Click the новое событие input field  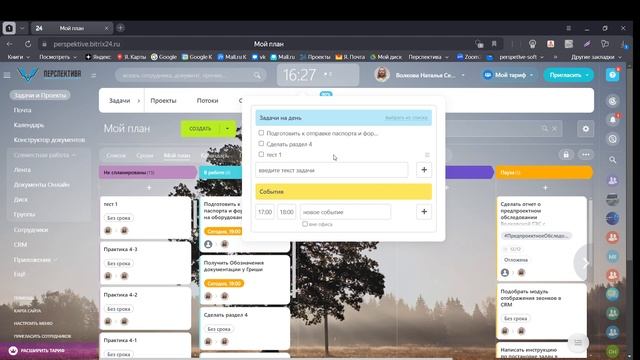click(345, 212)
